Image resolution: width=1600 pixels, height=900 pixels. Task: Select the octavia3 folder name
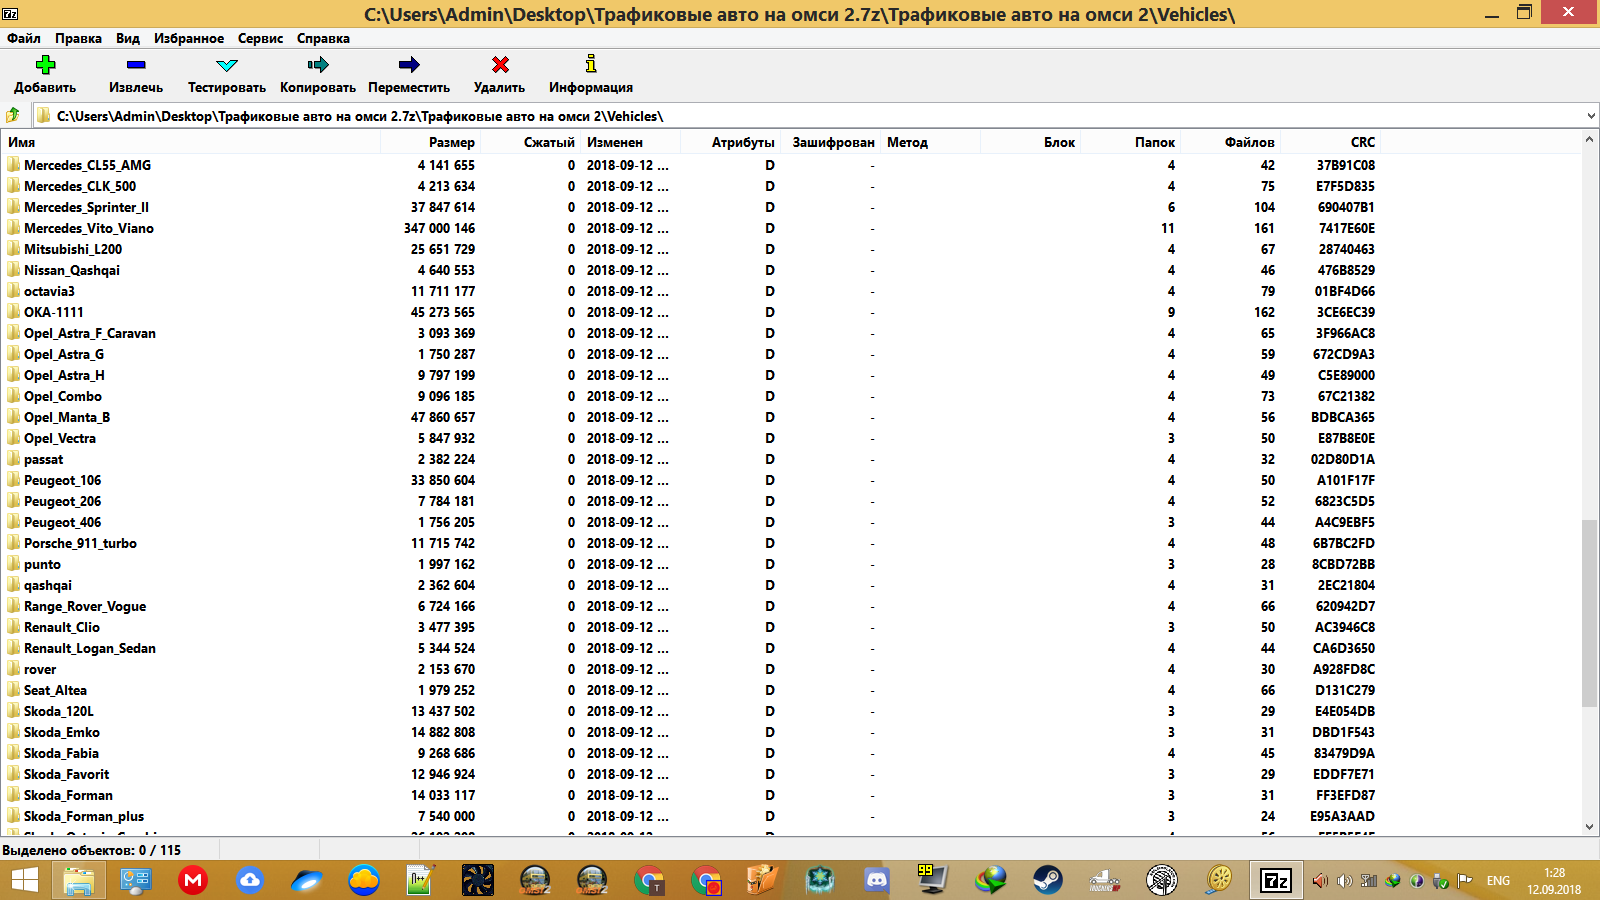(49, 291)
